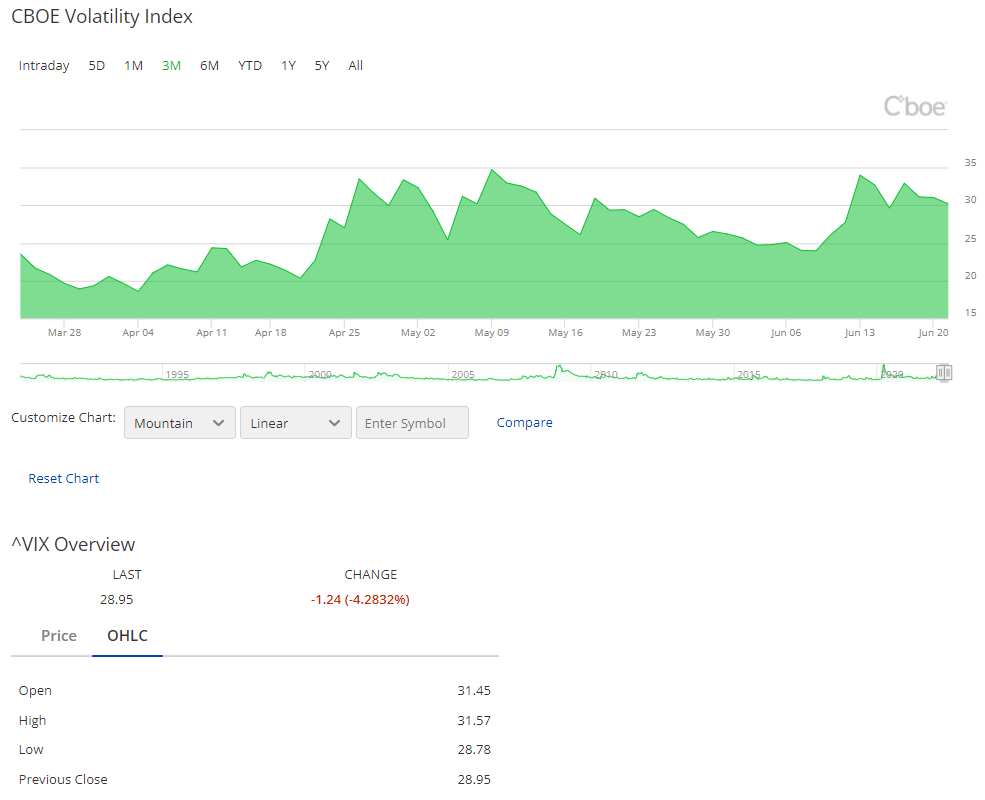Select the YTD time range

tap(249, 65)
